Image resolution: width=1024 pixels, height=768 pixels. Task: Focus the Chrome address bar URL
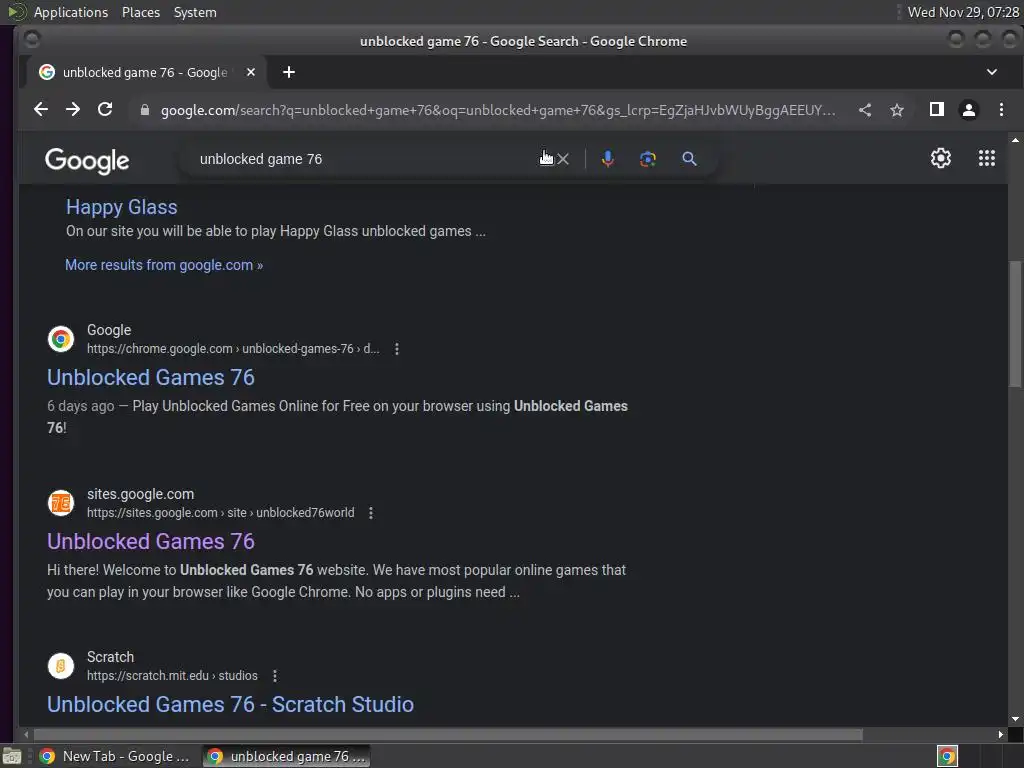[498, 110]
